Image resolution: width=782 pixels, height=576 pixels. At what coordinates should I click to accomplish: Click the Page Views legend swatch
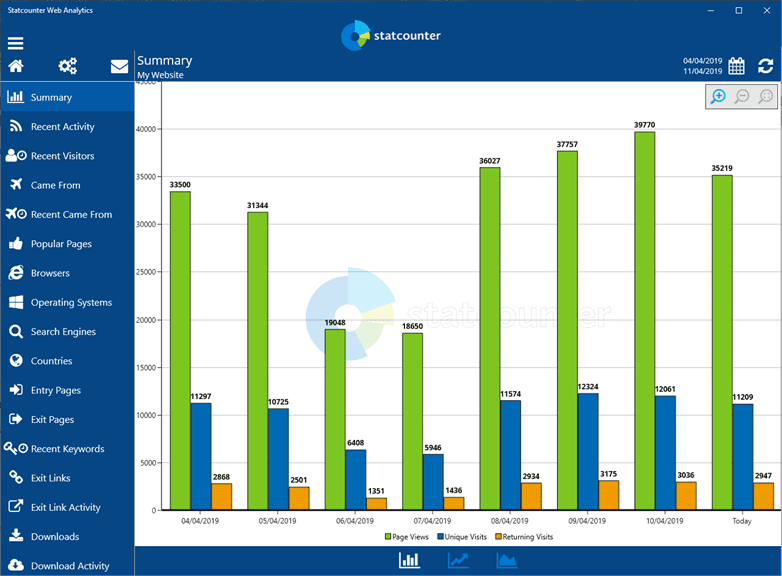388,537
